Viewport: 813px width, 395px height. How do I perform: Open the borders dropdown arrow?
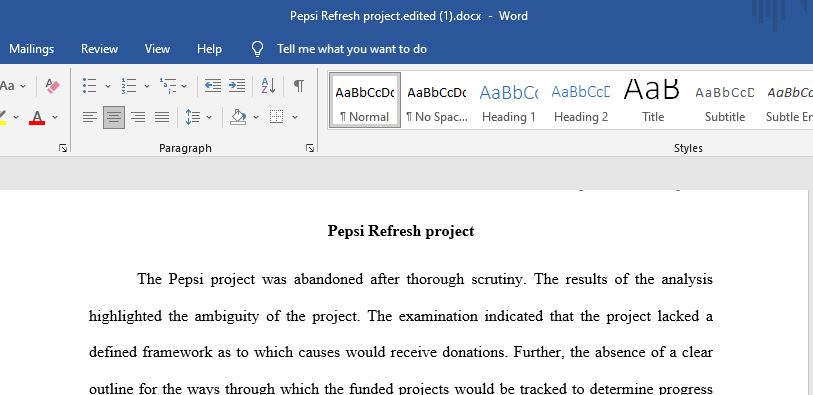pyautogui.click(x=295, y=118)
